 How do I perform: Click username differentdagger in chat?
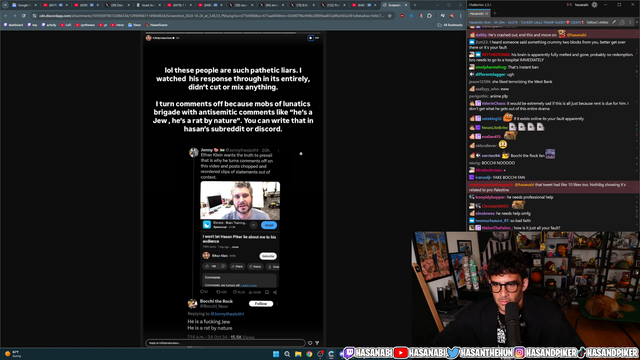pos(490,74)
